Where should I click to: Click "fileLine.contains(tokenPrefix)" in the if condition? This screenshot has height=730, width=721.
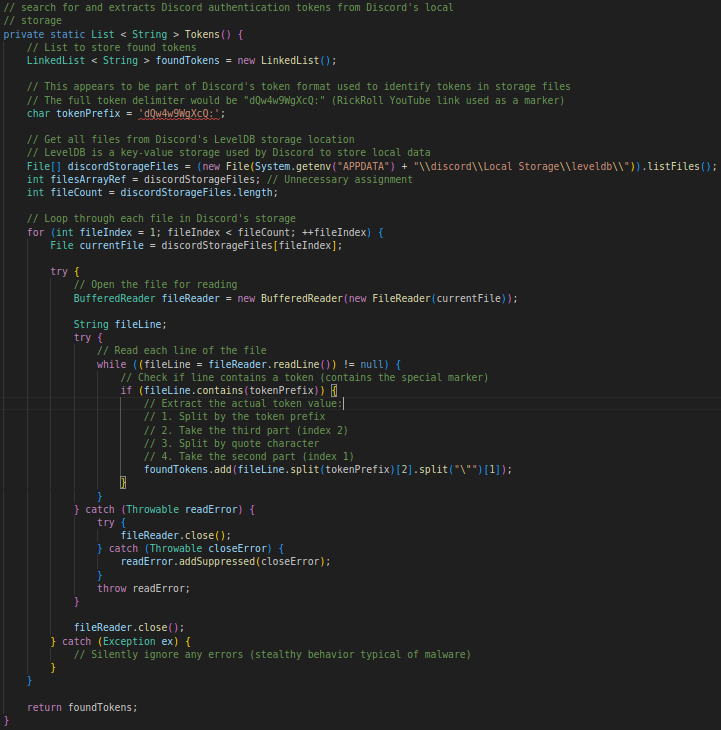coord(231,391)
